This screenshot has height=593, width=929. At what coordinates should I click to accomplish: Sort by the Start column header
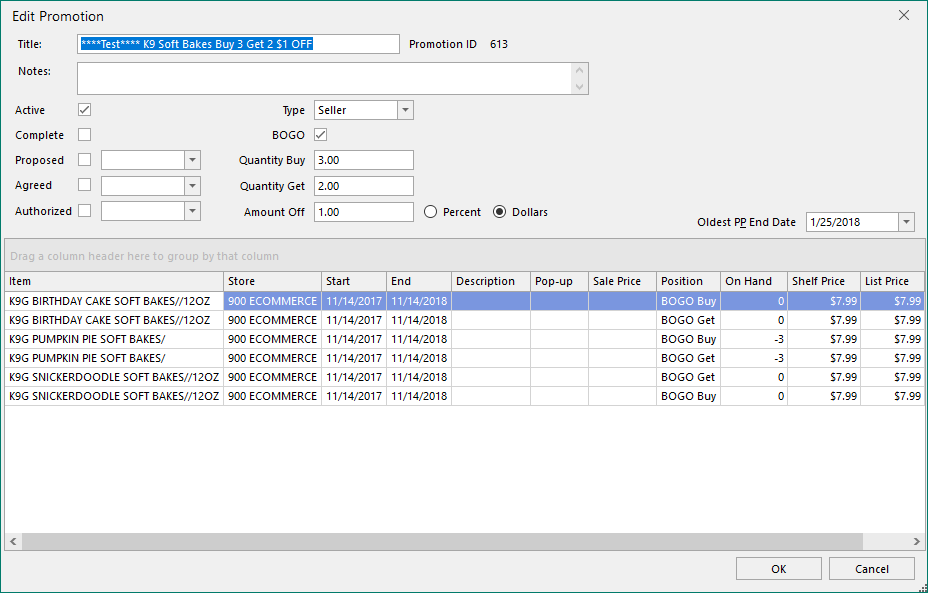(x=354, y=281)
